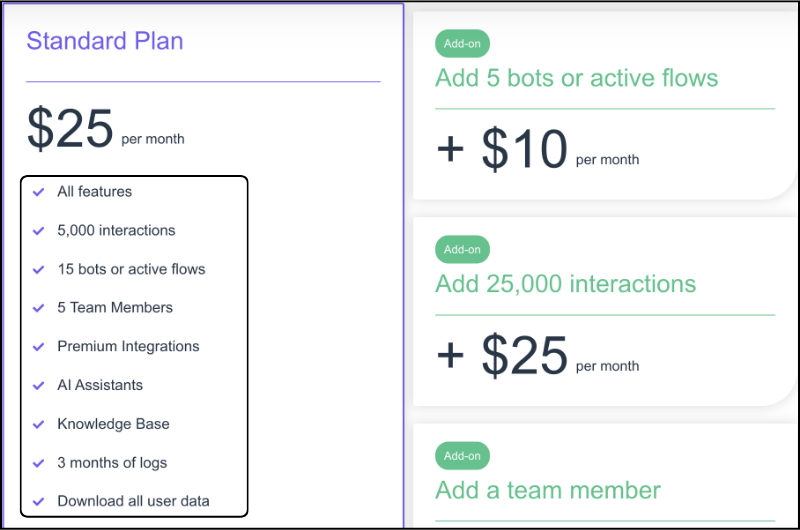Click checkmark beside Knowledge Base
Viewport: 800px width, 530px height.
[x=38, y=424]
